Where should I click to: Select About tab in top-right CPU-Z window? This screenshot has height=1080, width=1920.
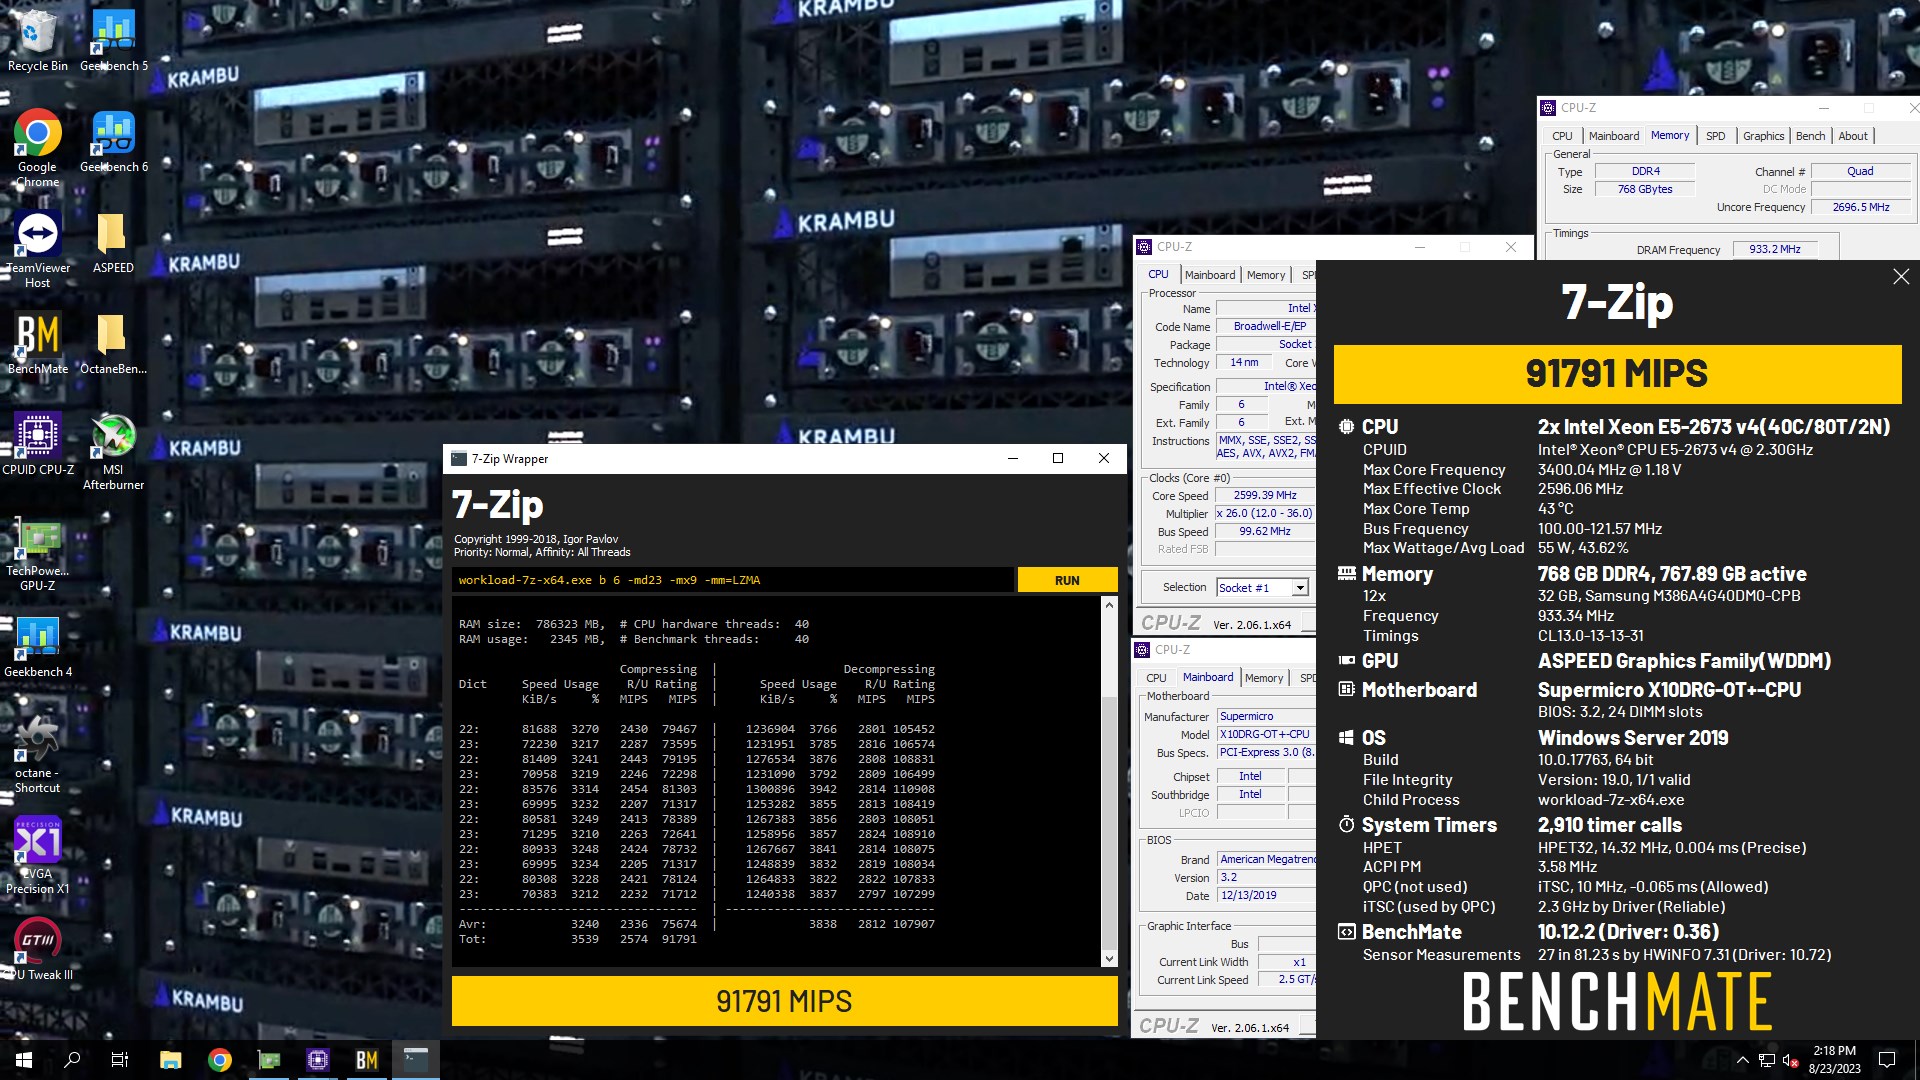(x=1852, y=136)
